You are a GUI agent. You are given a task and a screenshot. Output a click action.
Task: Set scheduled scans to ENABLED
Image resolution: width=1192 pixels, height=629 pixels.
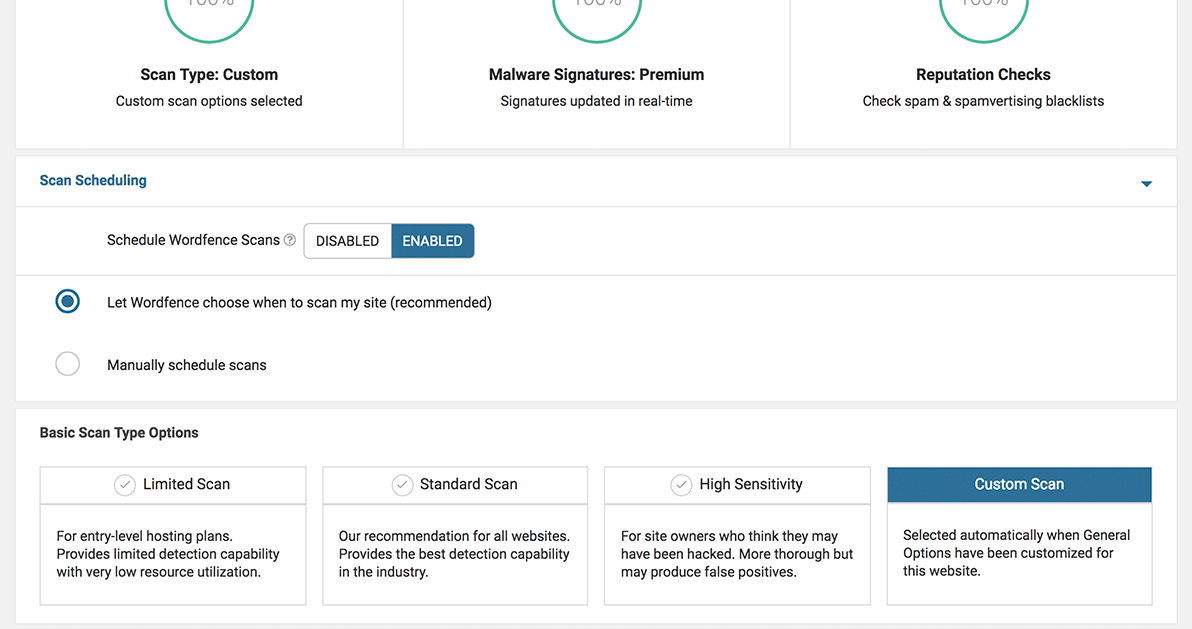pos(432,241)
